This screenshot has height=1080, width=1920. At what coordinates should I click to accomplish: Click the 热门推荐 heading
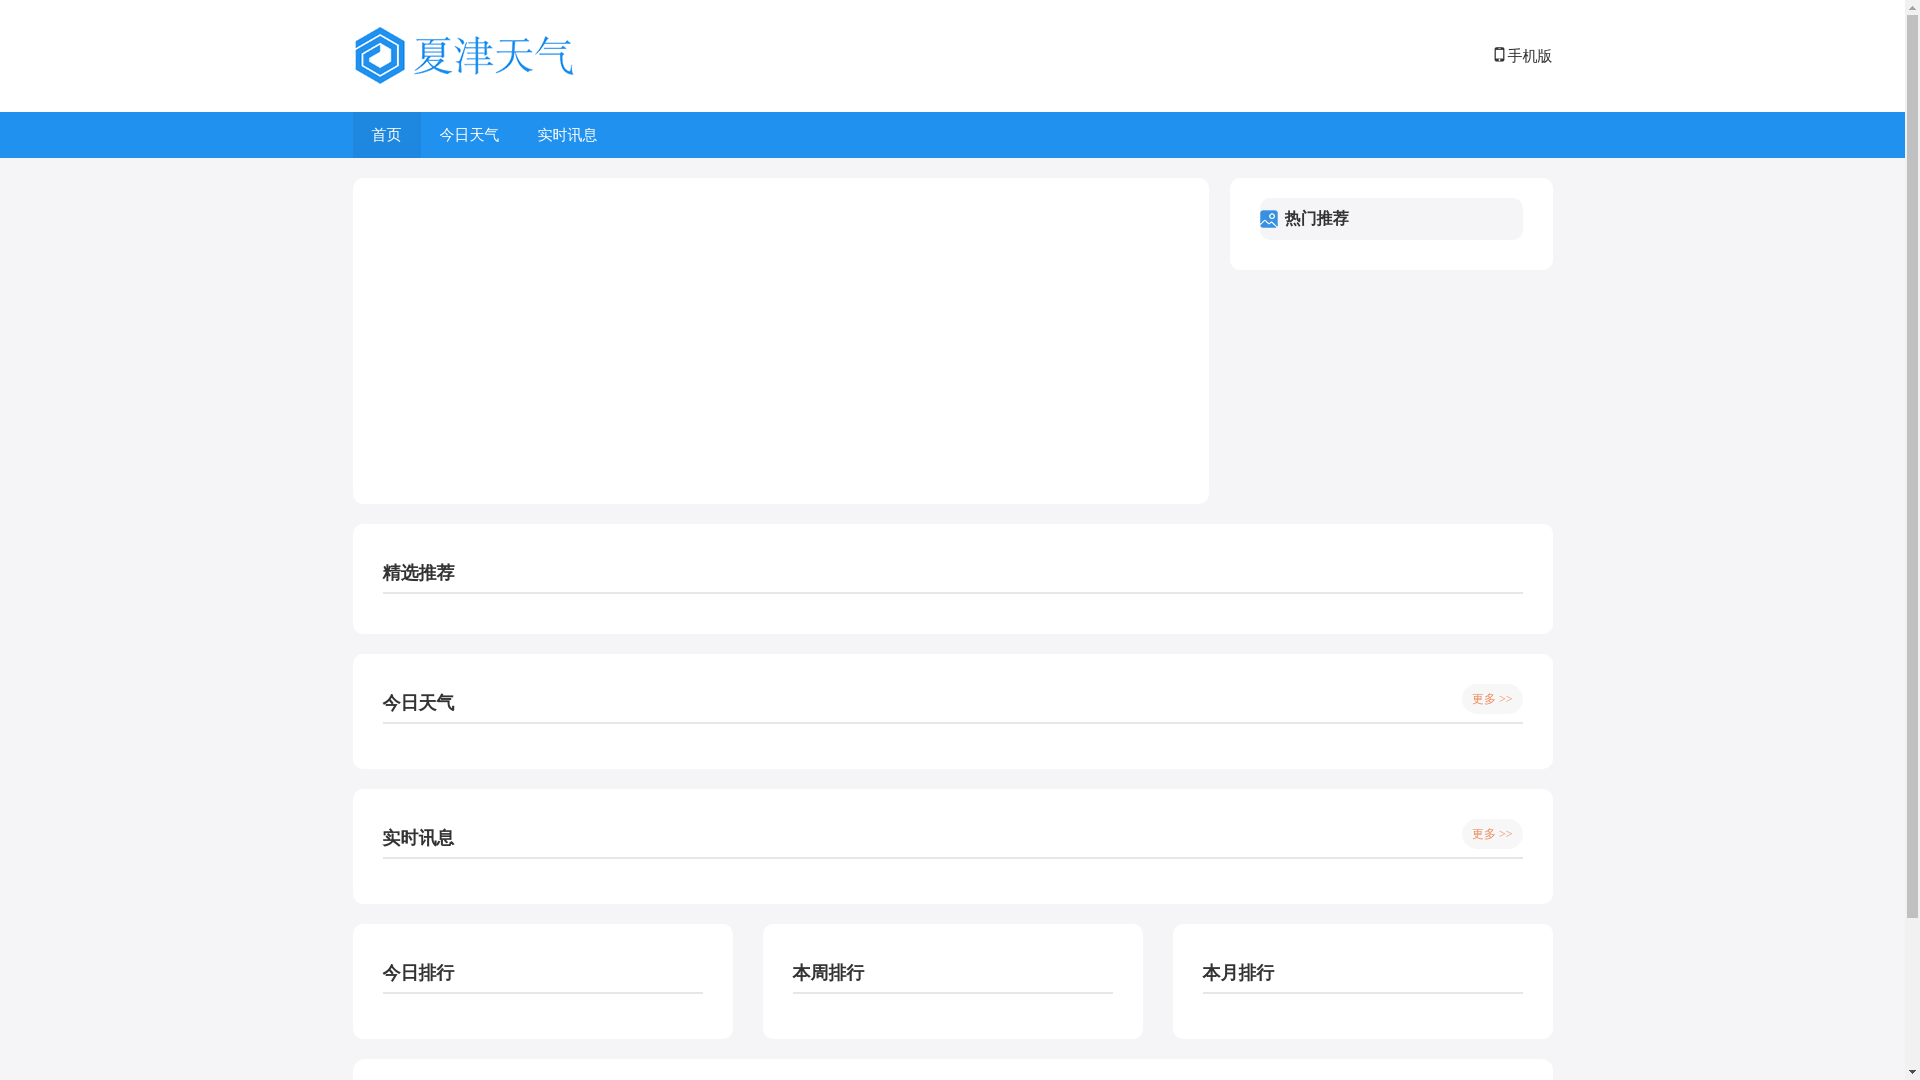tap(1317, 219)
